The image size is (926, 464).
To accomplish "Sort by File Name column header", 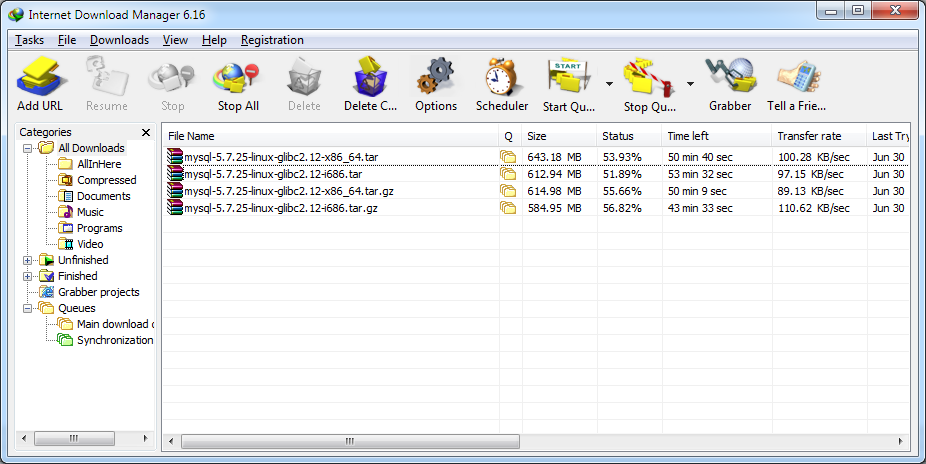I will click(331, 136).
